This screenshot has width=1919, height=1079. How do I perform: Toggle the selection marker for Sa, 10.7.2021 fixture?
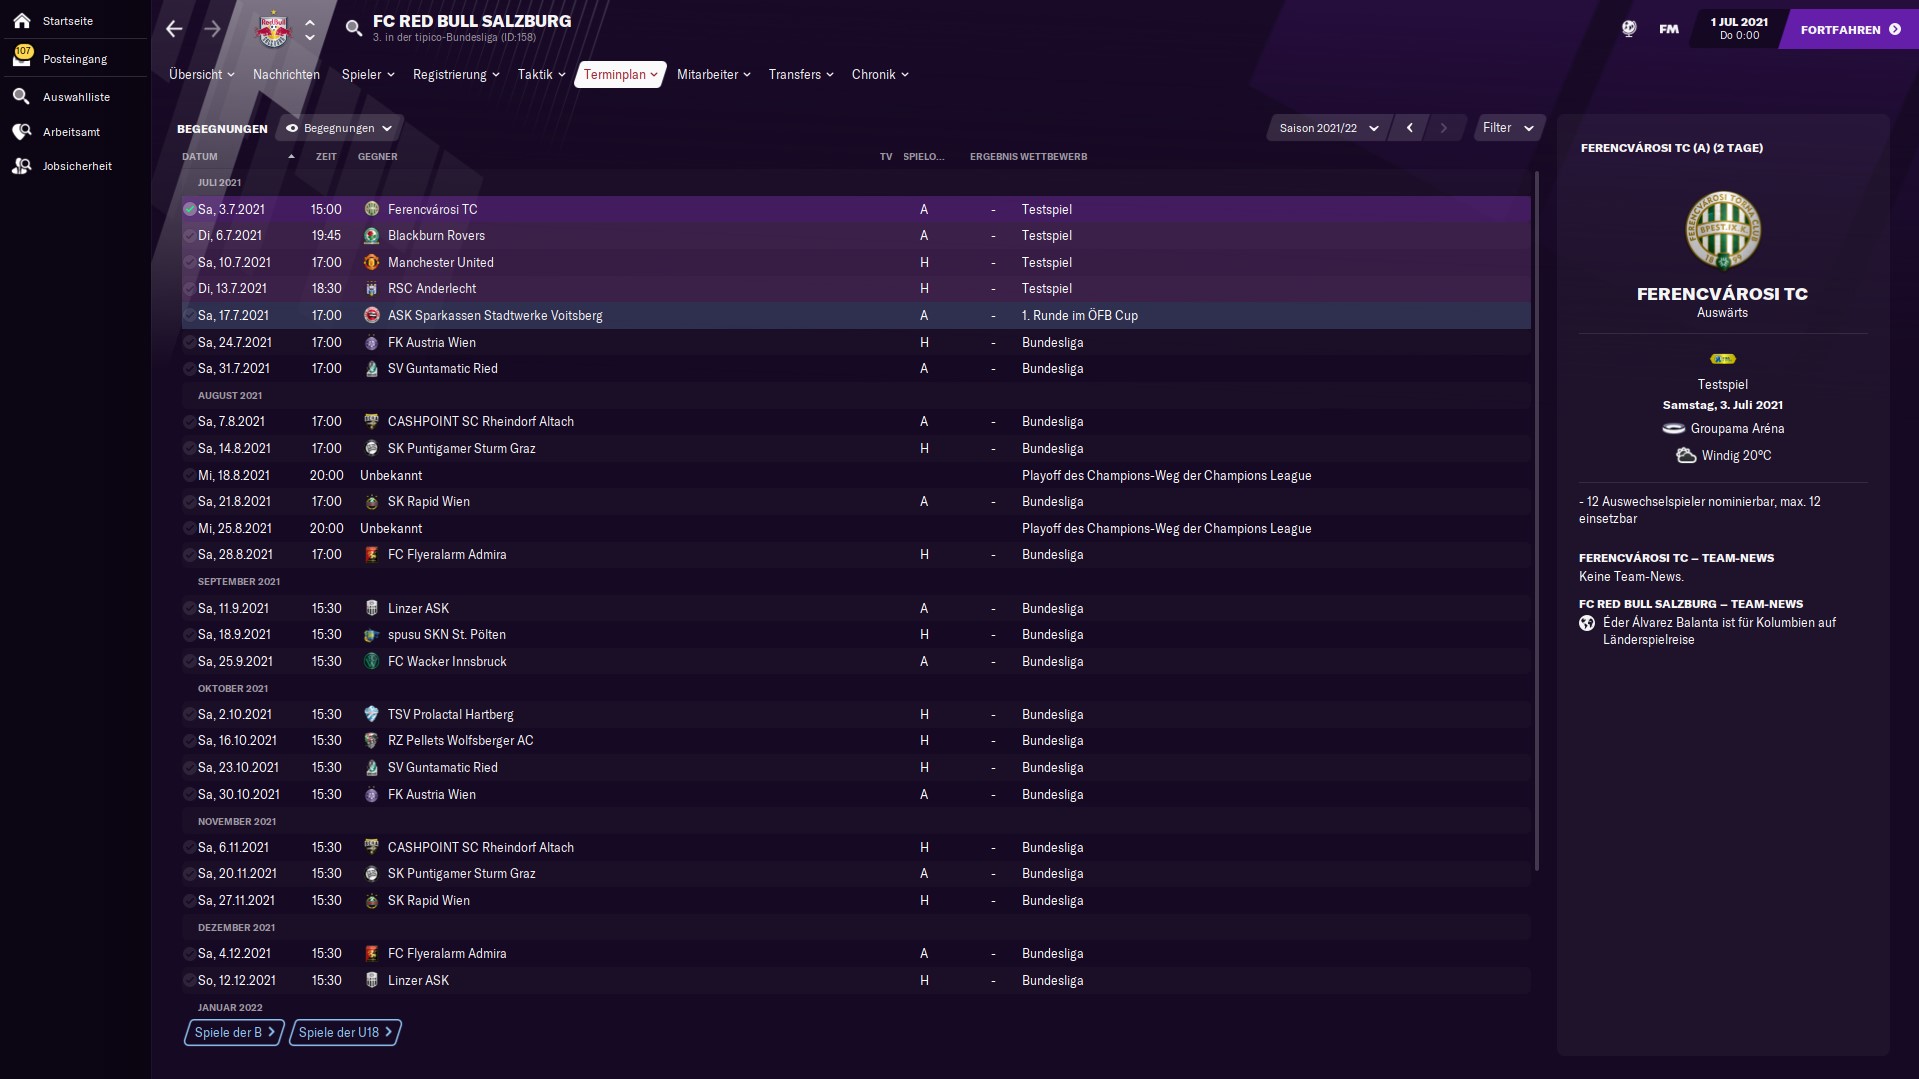(x=189, y=262)
